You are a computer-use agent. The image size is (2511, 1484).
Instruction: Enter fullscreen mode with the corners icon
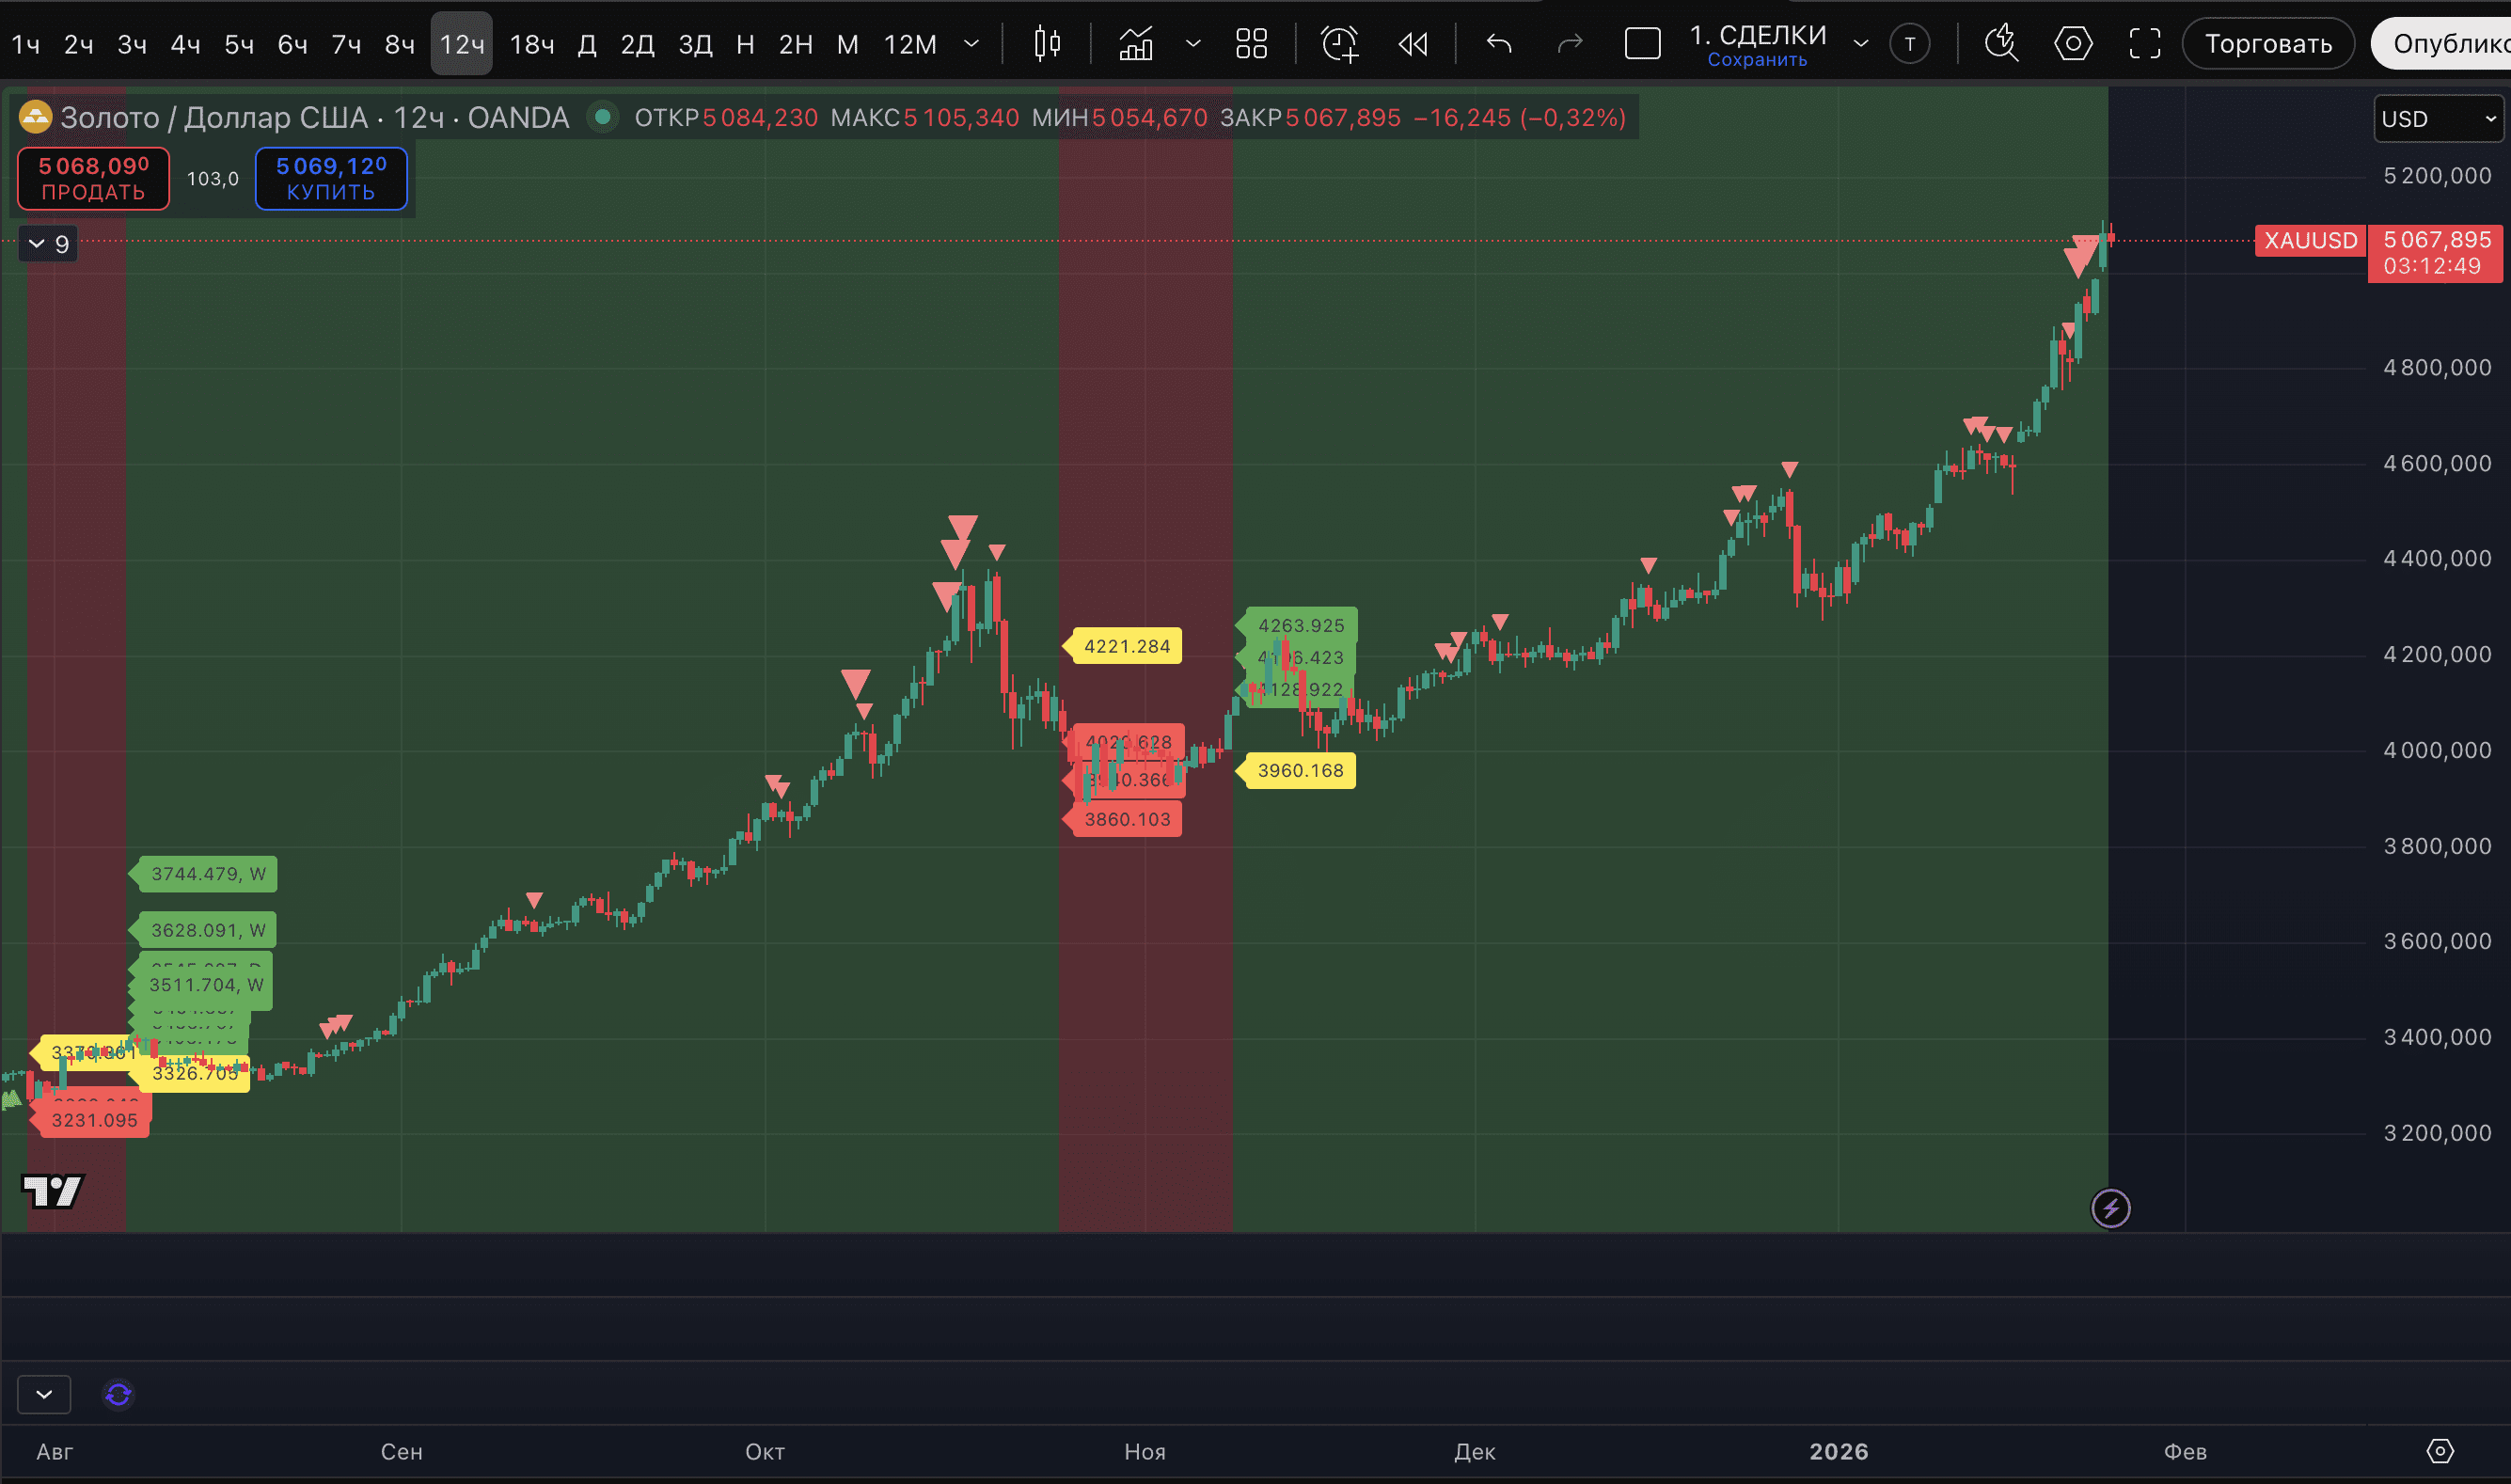coord(2144,44)
